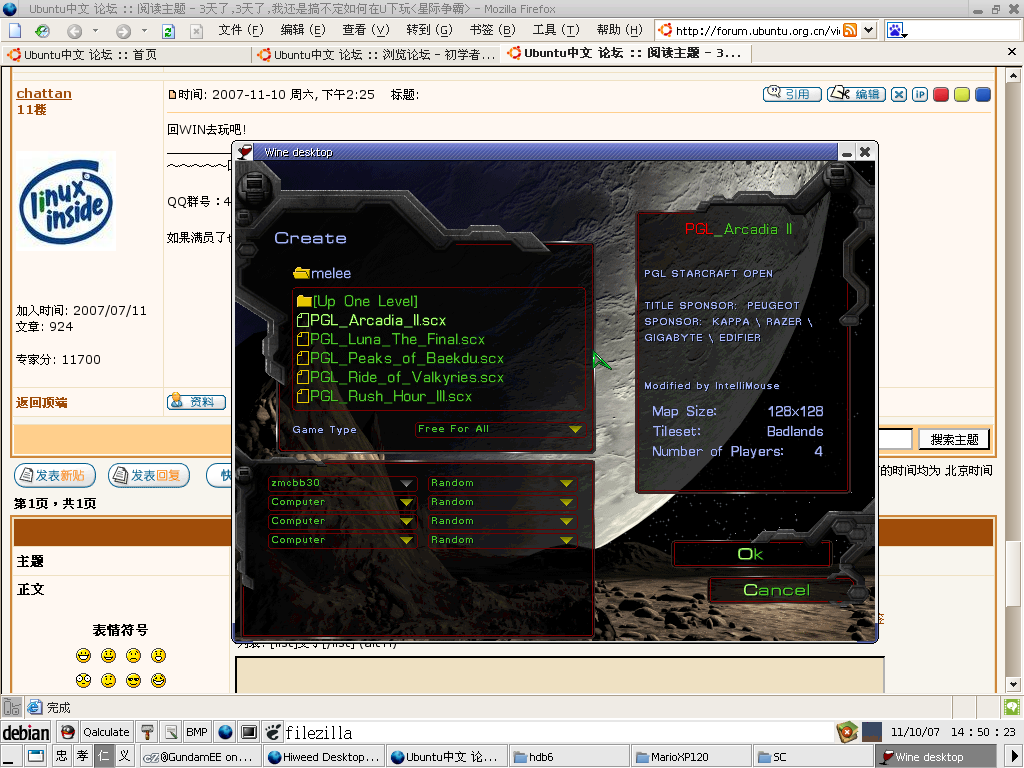Image resolution: width=1024 pixels, height=768 pixels.
Task: Click the red square post icon
Action: [x=940, y=94]
